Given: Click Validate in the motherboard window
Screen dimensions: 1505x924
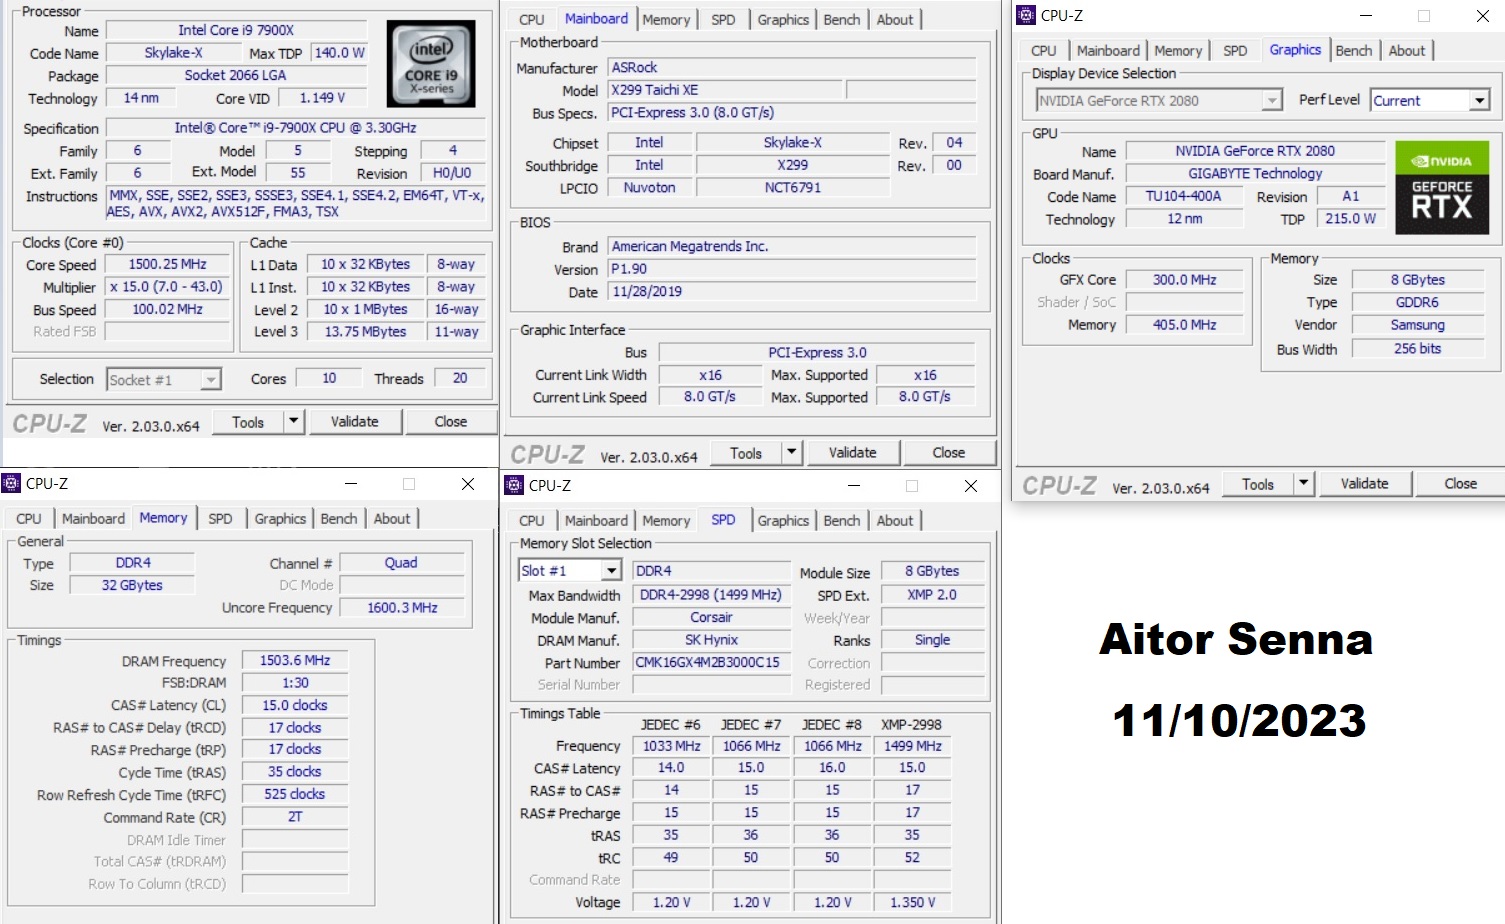Looking at the screenshot, I should (x=853, y=453).
